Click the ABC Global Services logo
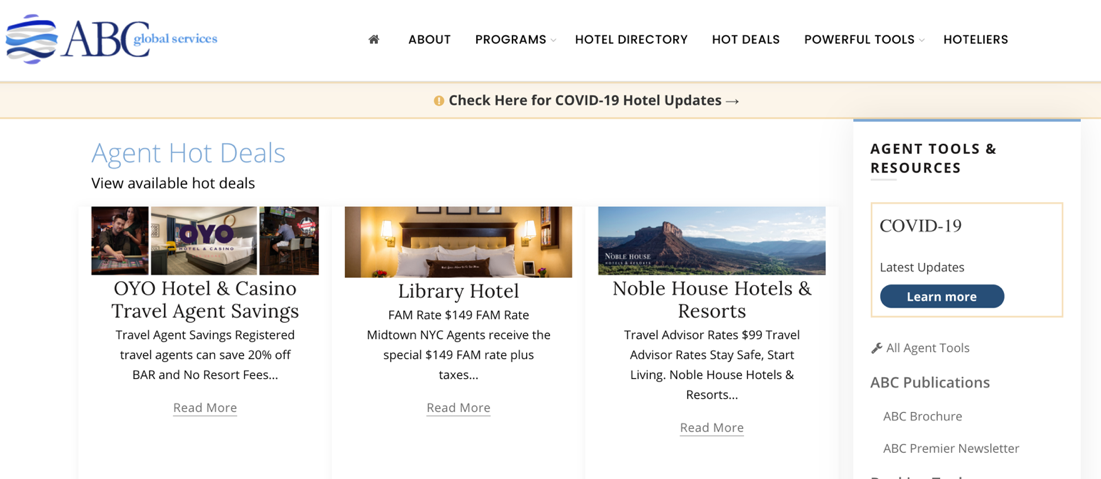 point(112,40)
